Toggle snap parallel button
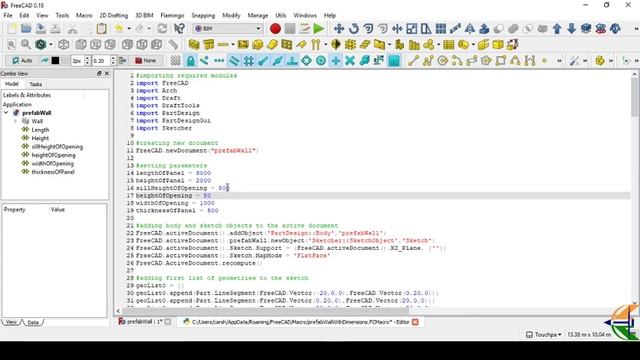This screenshot has width=640, height=360. click(x=234, y=61)
